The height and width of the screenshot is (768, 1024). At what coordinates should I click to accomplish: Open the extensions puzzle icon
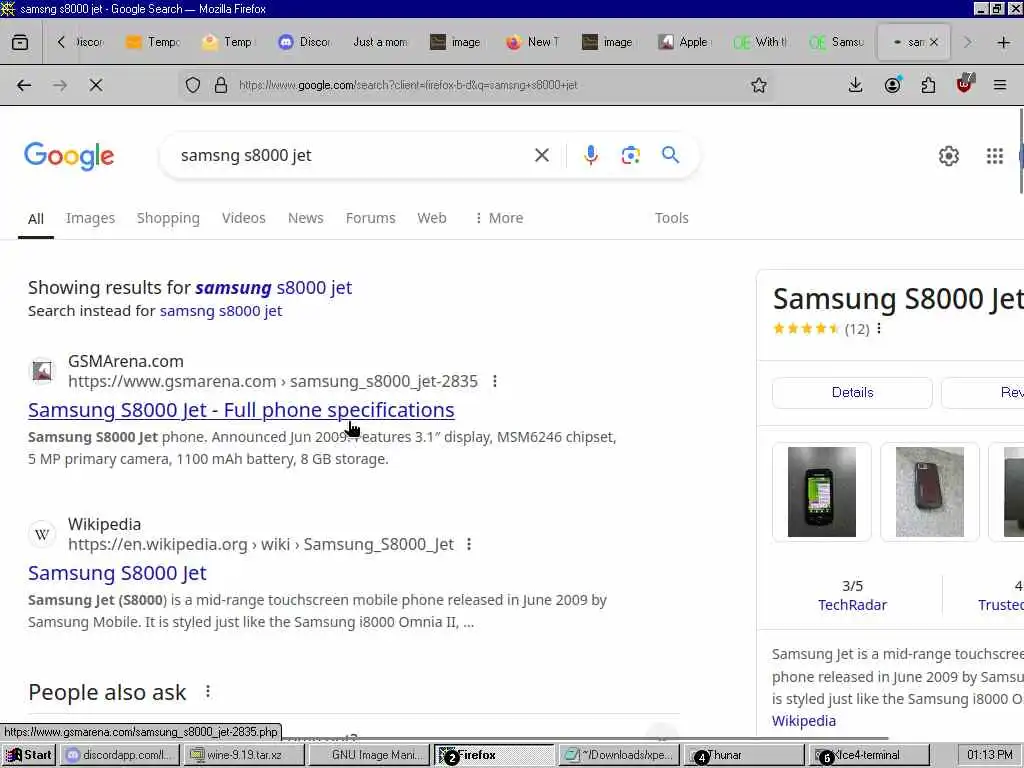point(928,85)
